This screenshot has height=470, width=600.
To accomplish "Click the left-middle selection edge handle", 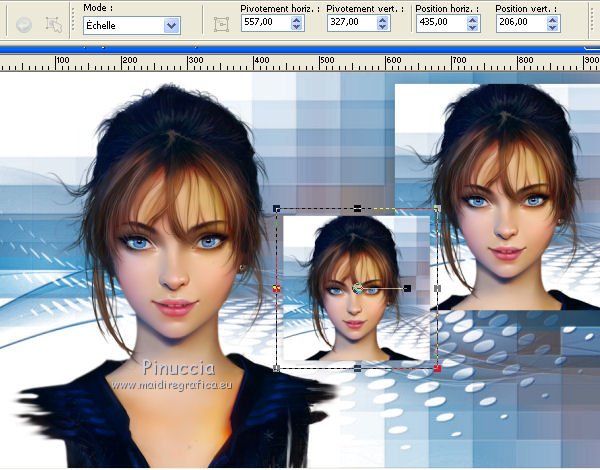I will (x=277, y=289).
